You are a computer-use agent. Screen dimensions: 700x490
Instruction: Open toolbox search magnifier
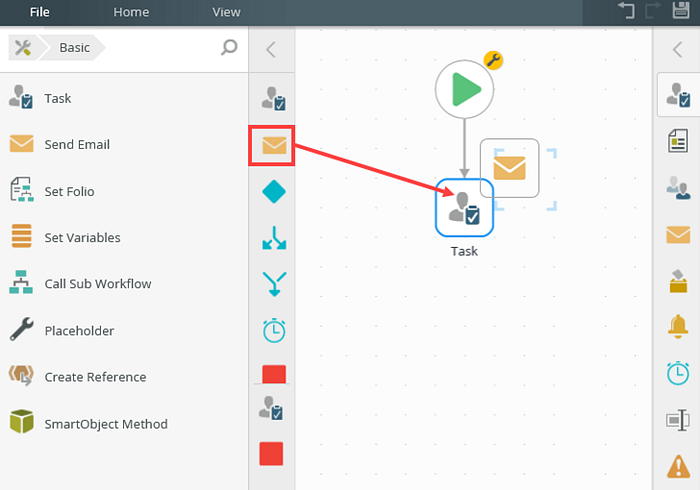[x=229, y=47]
